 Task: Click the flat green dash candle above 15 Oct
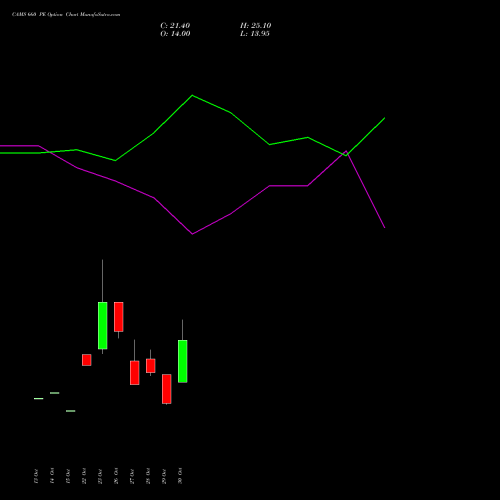(71, 411)
